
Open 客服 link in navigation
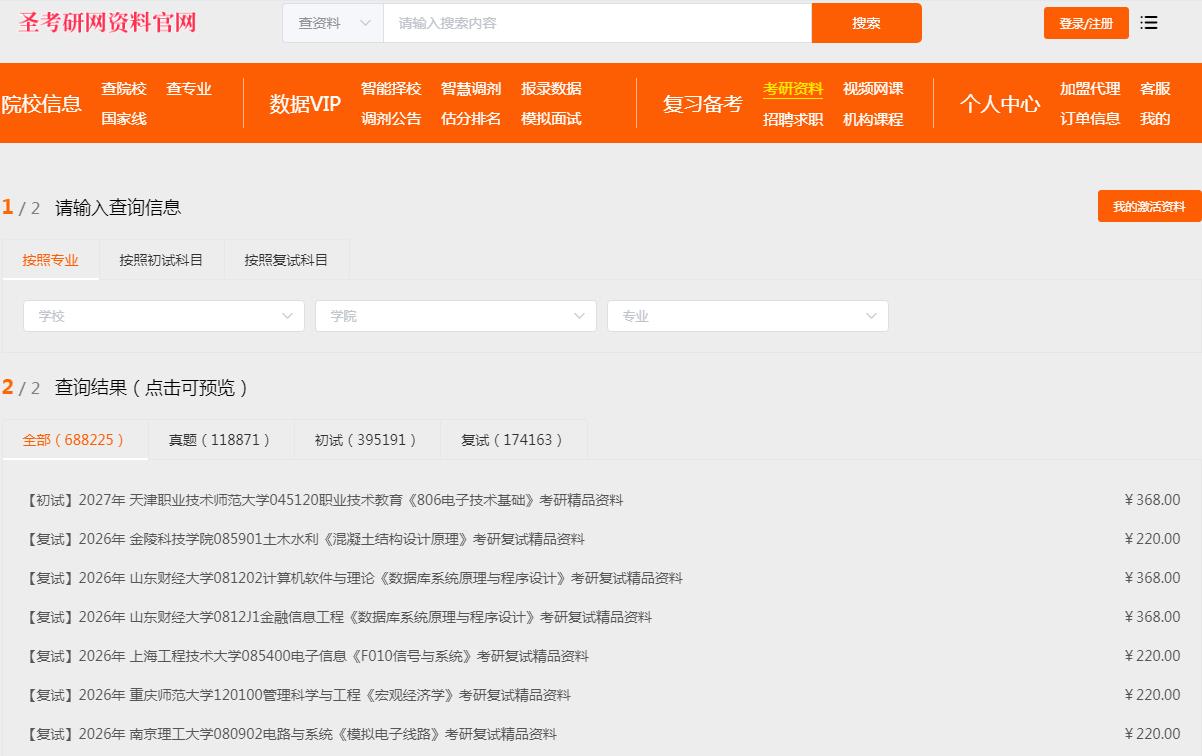(x=1155, y=88)
